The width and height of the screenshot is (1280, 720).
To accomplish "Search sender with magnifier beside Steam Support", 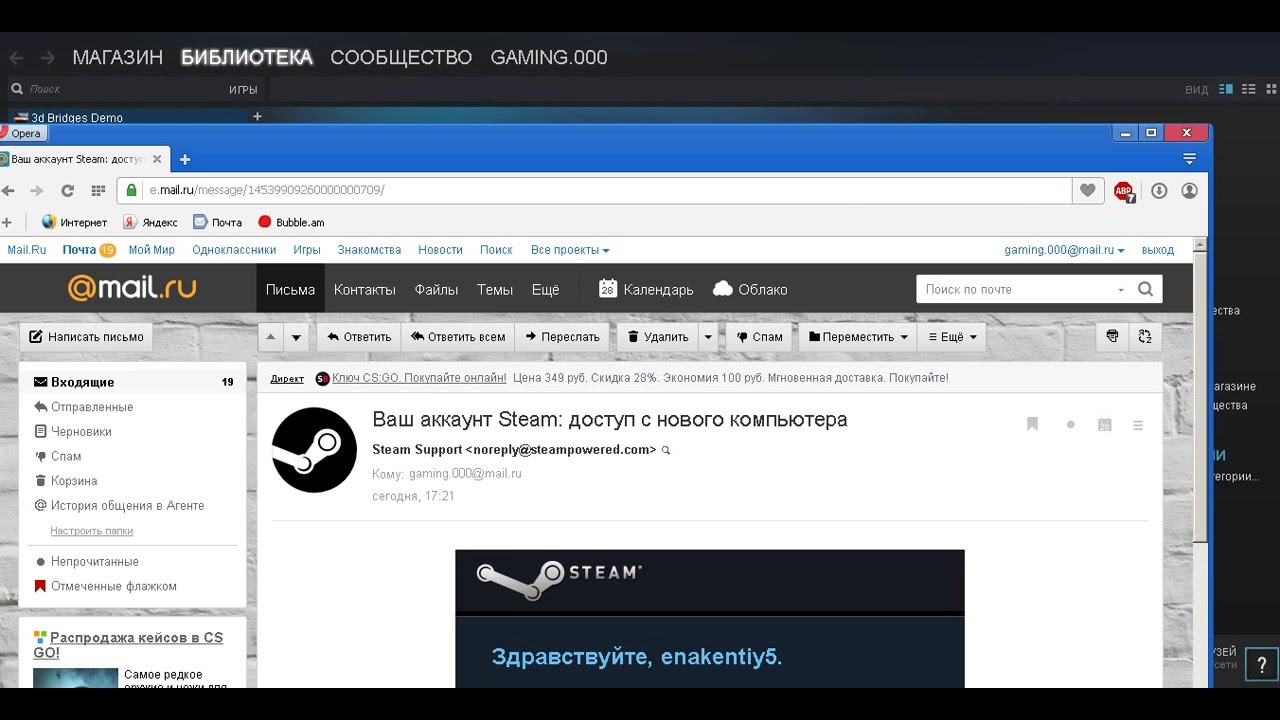I will click(x=666, y=450).
